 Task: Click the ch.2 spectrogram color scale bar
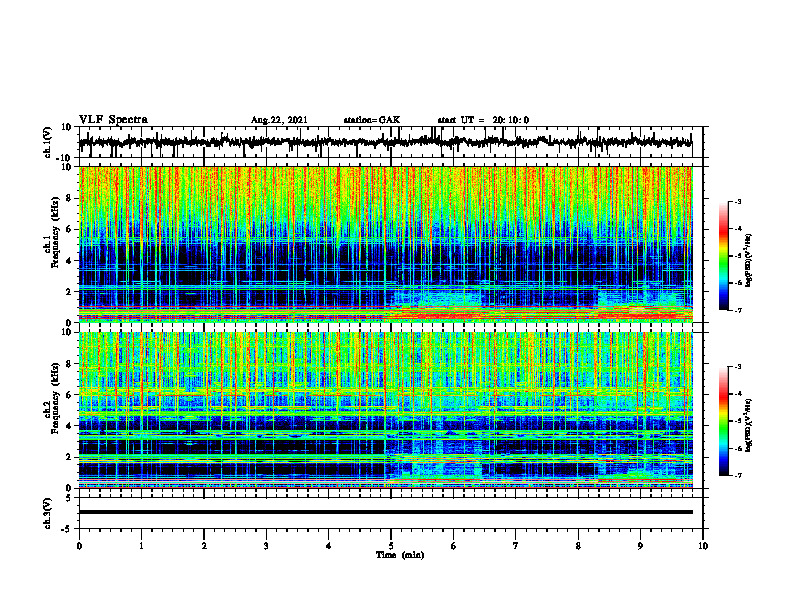pos(723,421)
